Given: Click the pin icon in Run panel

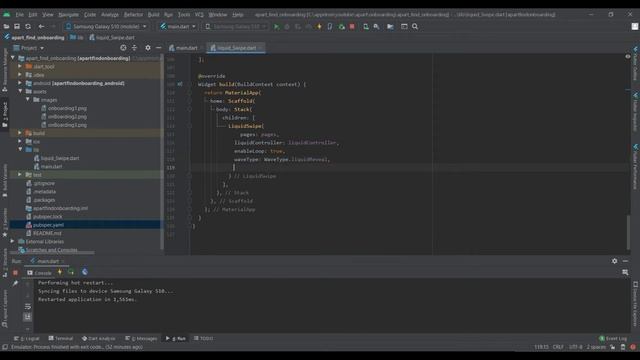Looking at the screenshot, I should click(x=16, y=283).
